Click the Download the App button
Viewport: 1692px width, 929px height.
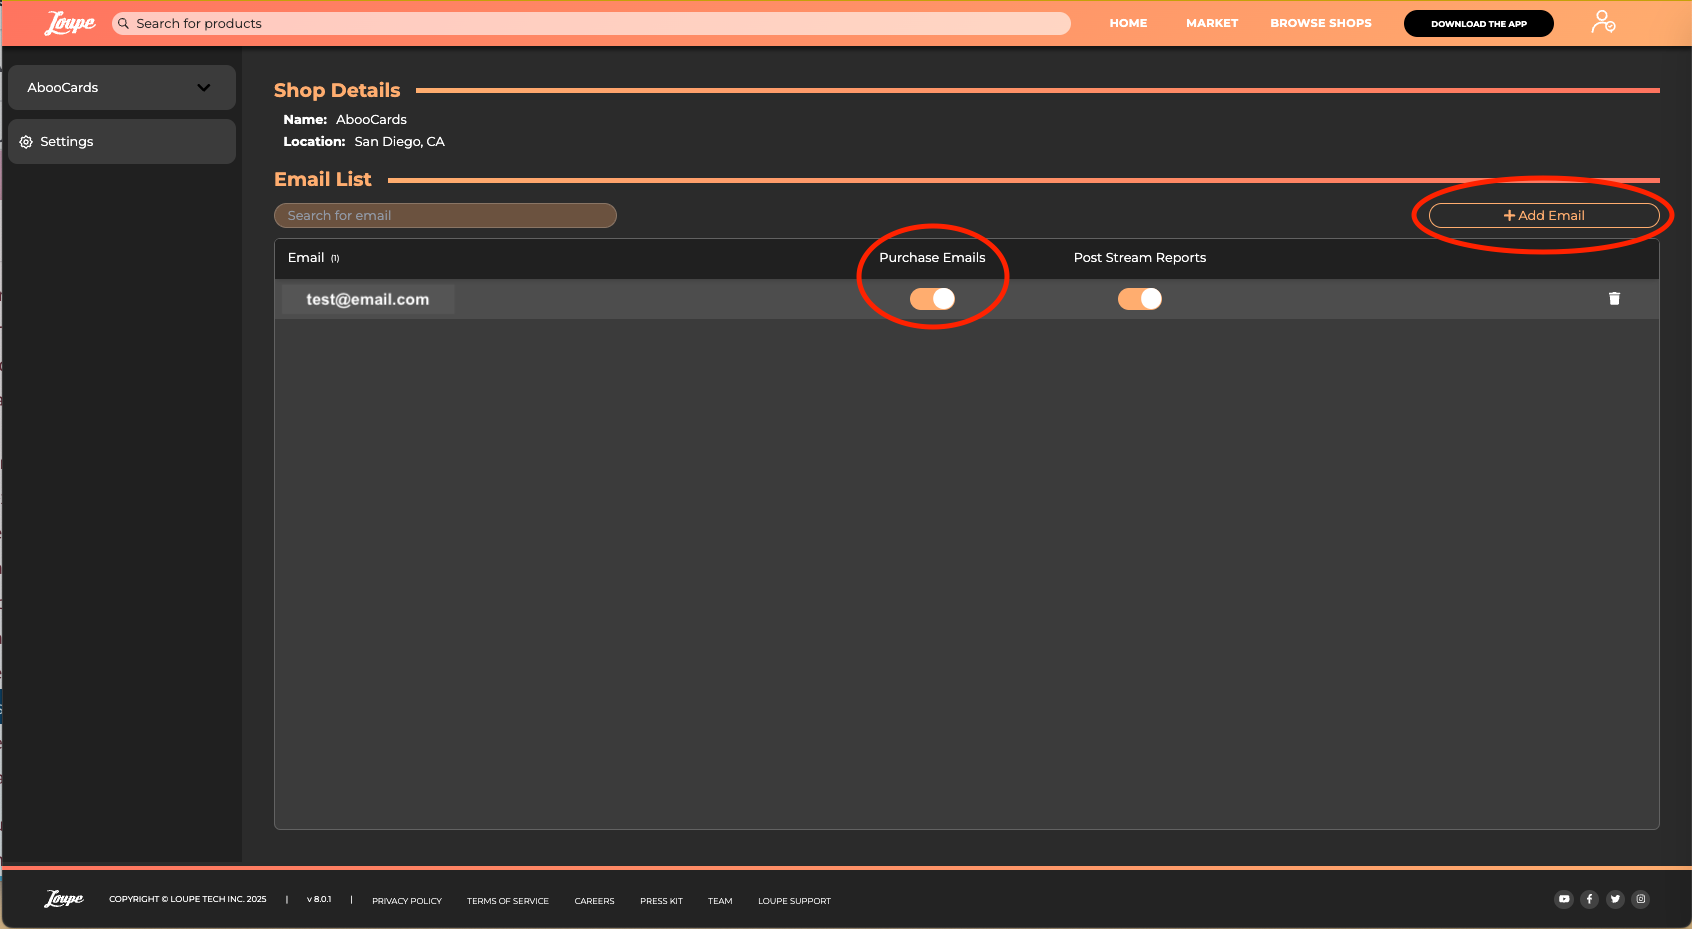coord(1478,22)
